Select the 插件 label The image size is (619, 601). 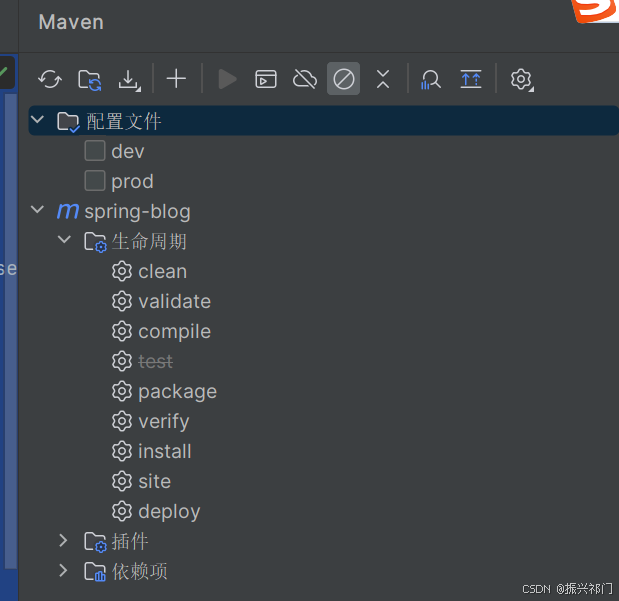[x=130, y=542]
